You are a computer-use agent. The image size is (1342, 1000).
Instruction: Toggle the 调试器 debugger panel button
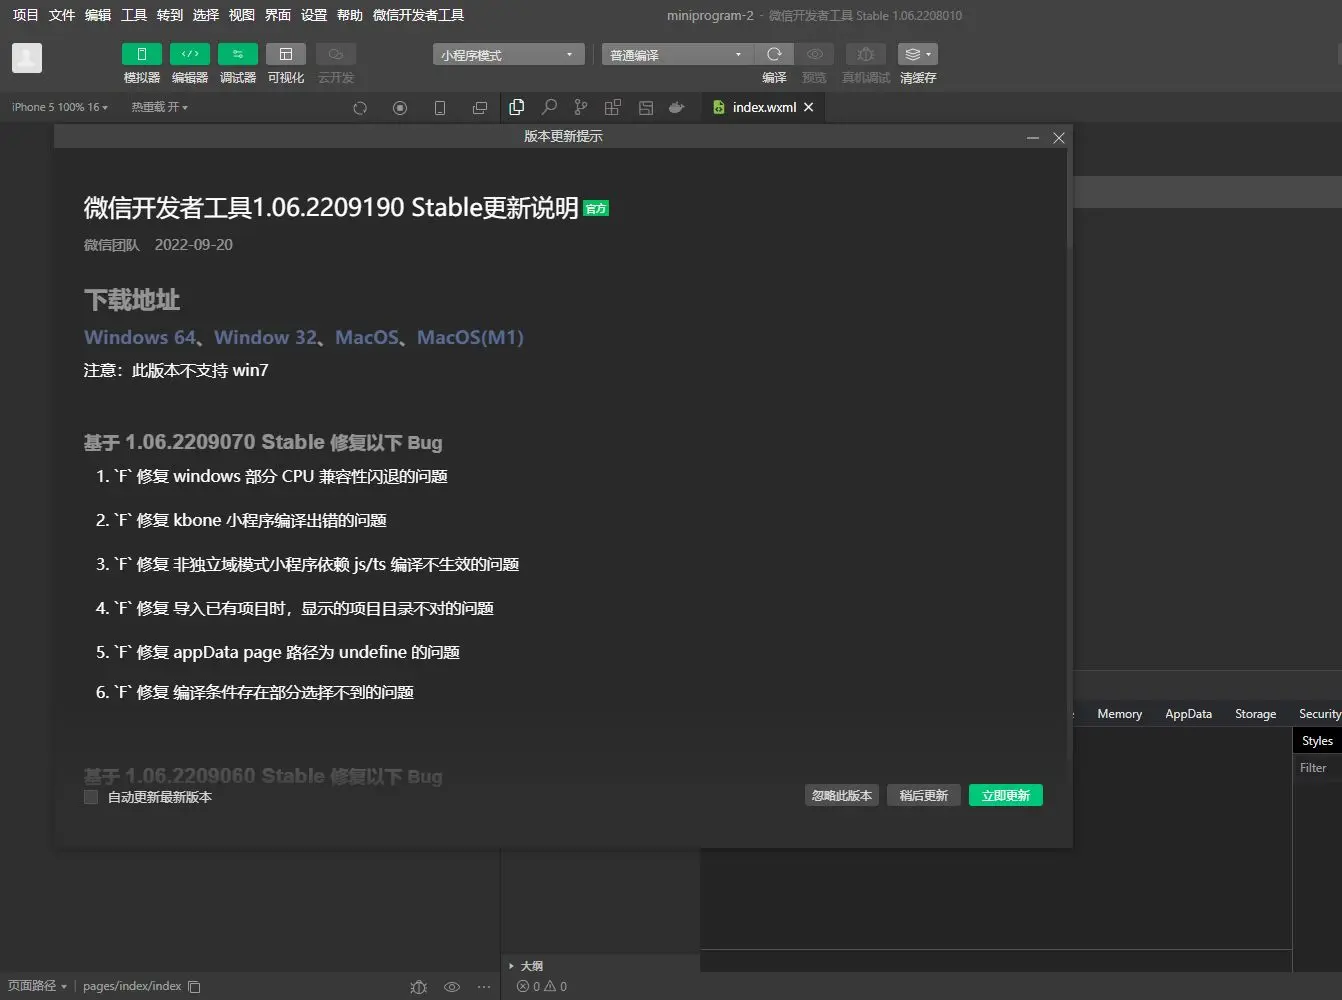point(237,54)
